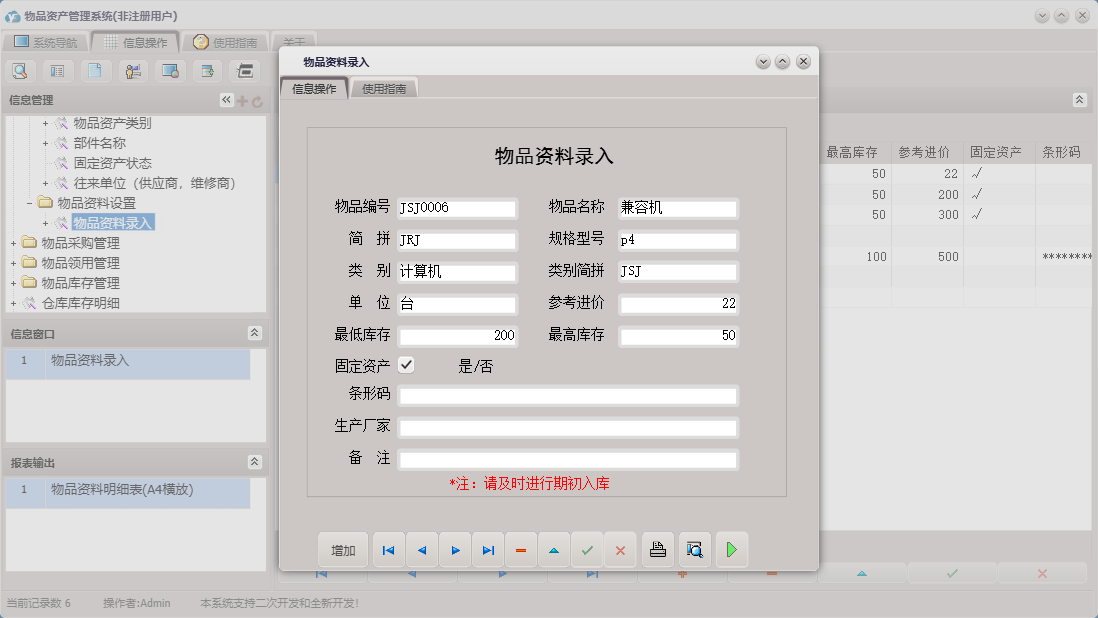This screenshot has height=618, width=1098.
Task: Click the print icon in entry dialog
Action: 657,549
